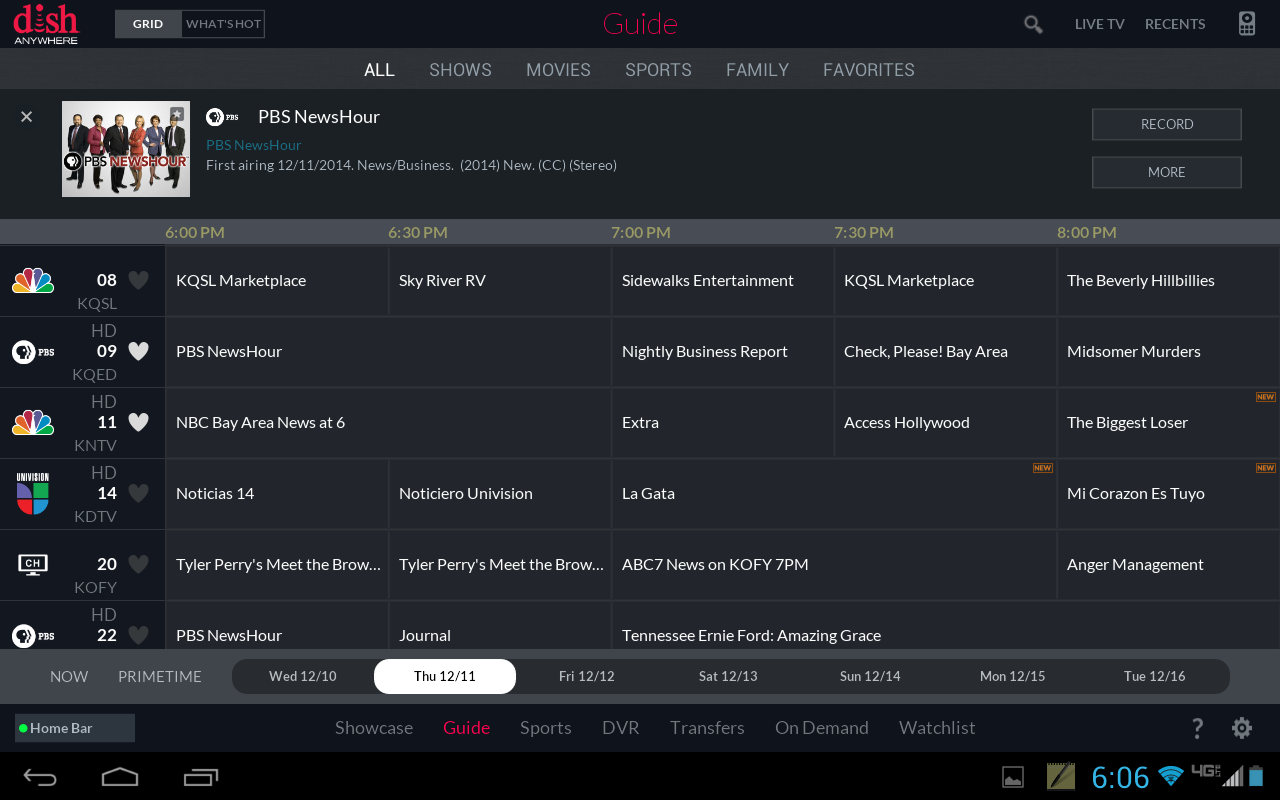Select Tennessee Ernie Ford: Amazing Grace
Image resolution: width=1280 pixels, height=800 pixels.
click(x=946, y=626)
